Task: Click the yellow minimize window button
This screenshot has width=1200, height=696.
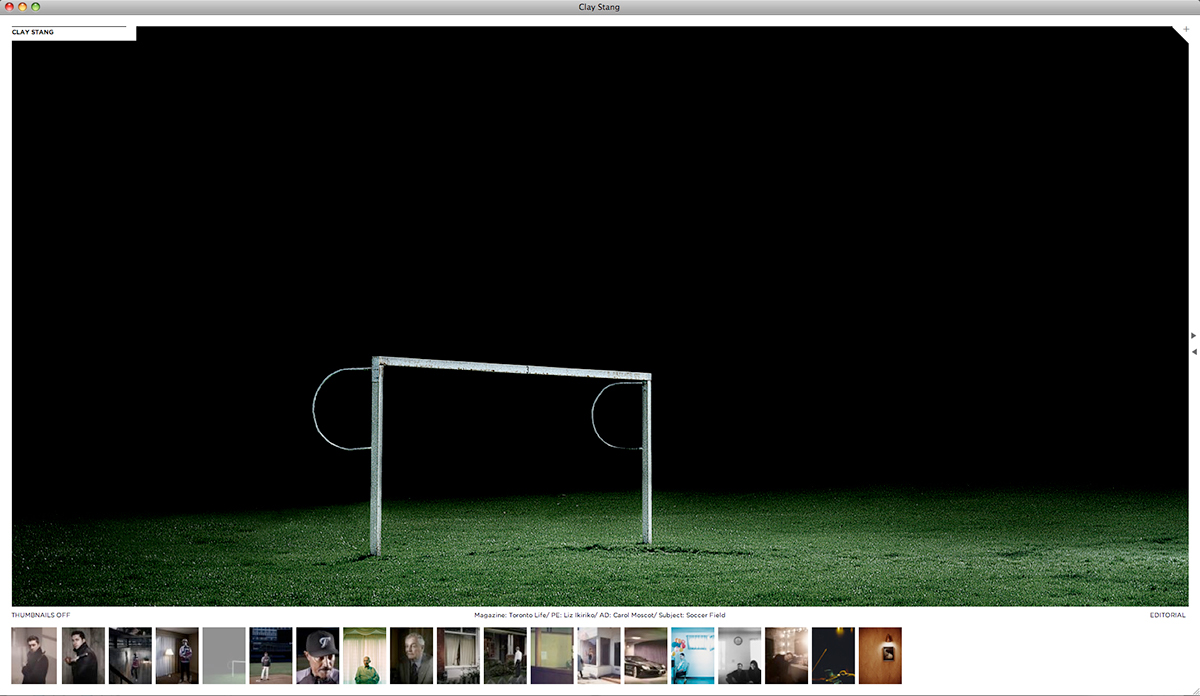Action: [22, 7]
